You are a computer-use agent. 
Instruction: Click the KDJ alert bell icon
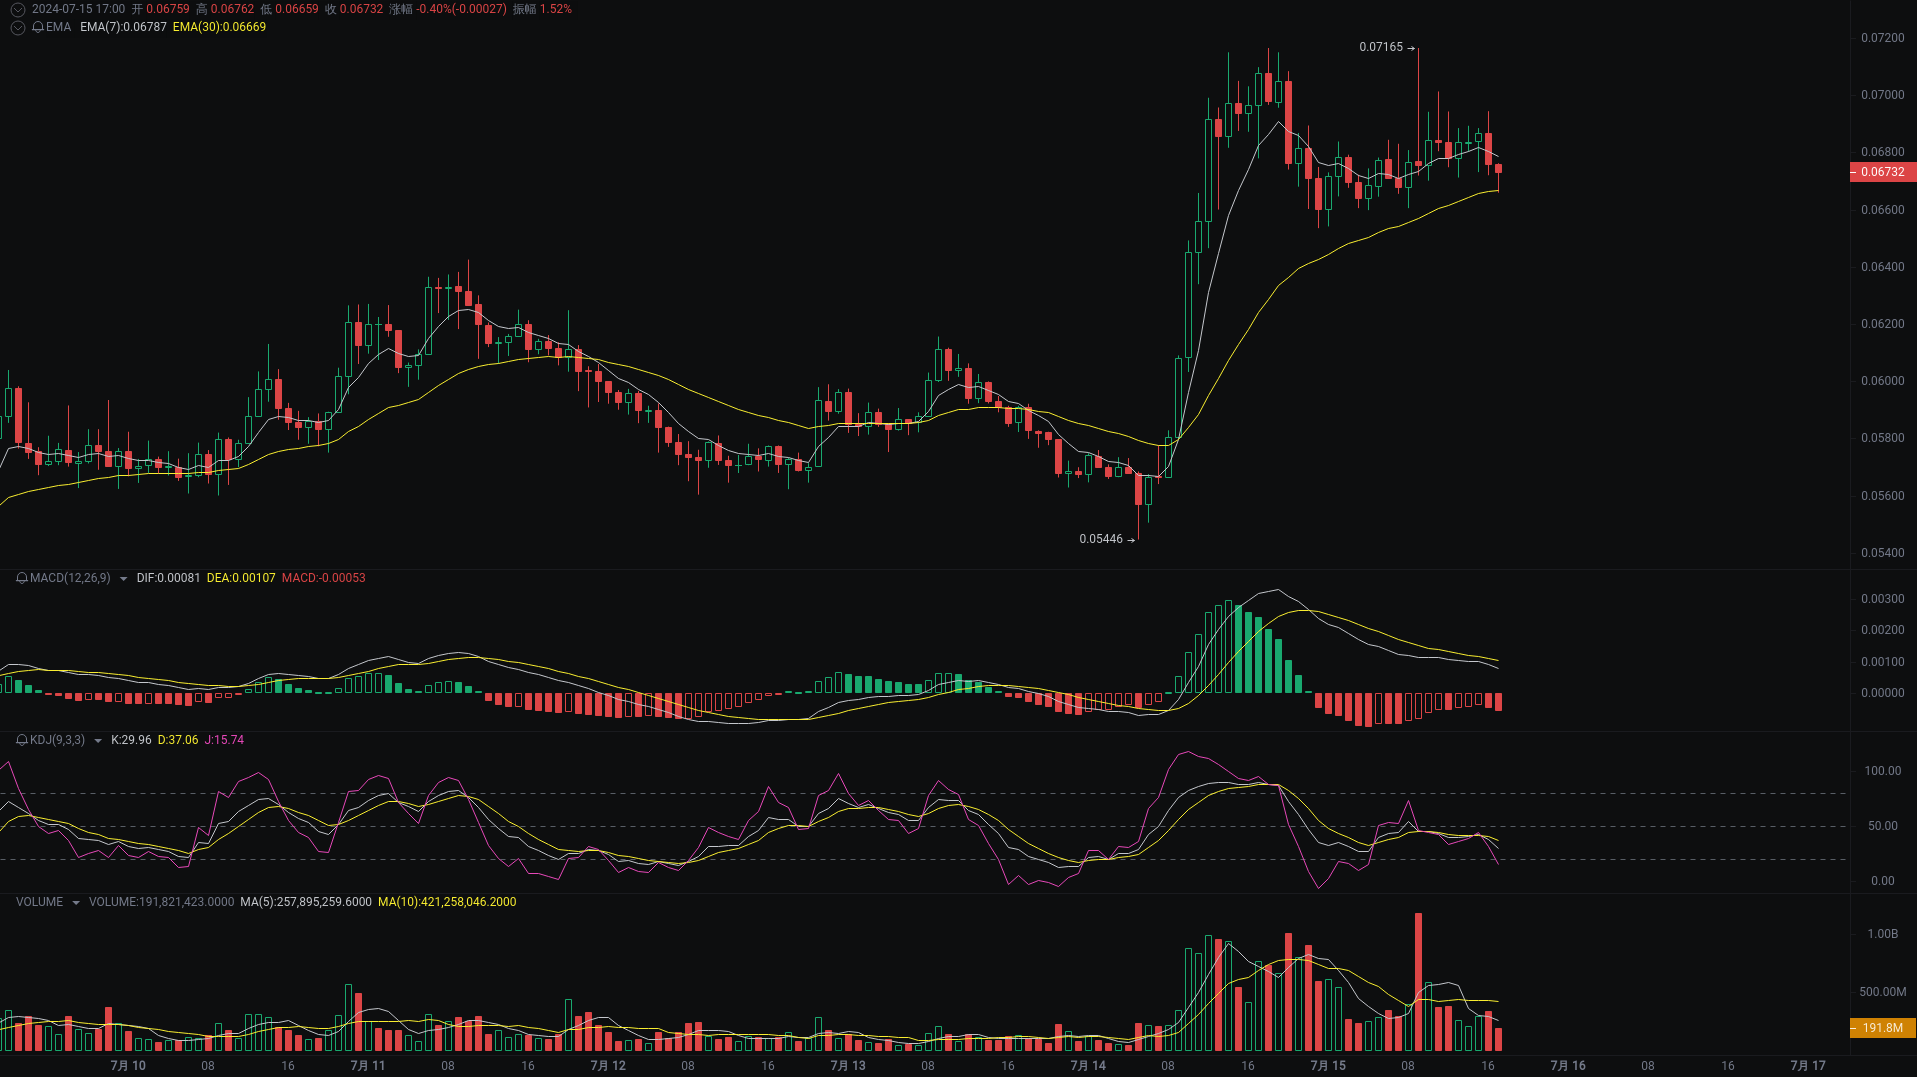click(x=20, y=740)
